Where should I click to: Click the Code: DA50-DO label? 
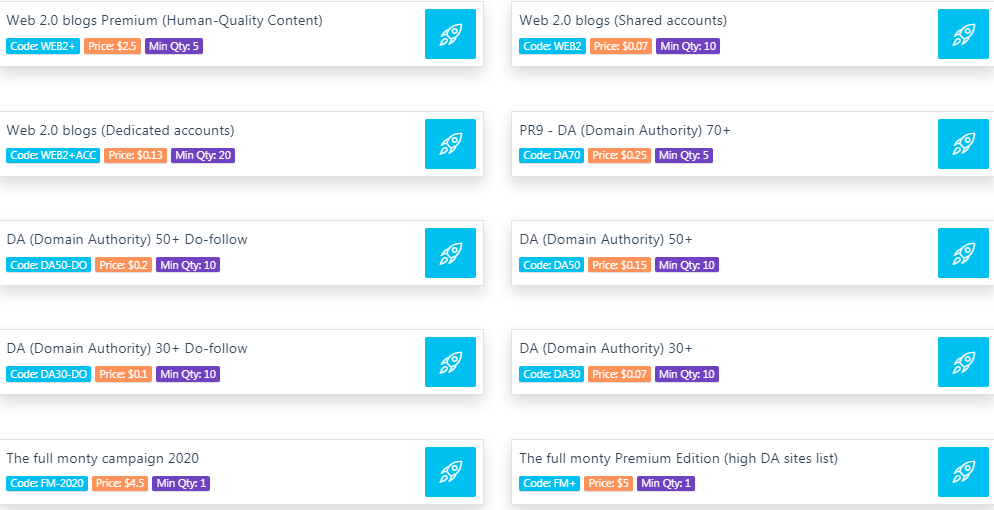click(x=49, y=265)
